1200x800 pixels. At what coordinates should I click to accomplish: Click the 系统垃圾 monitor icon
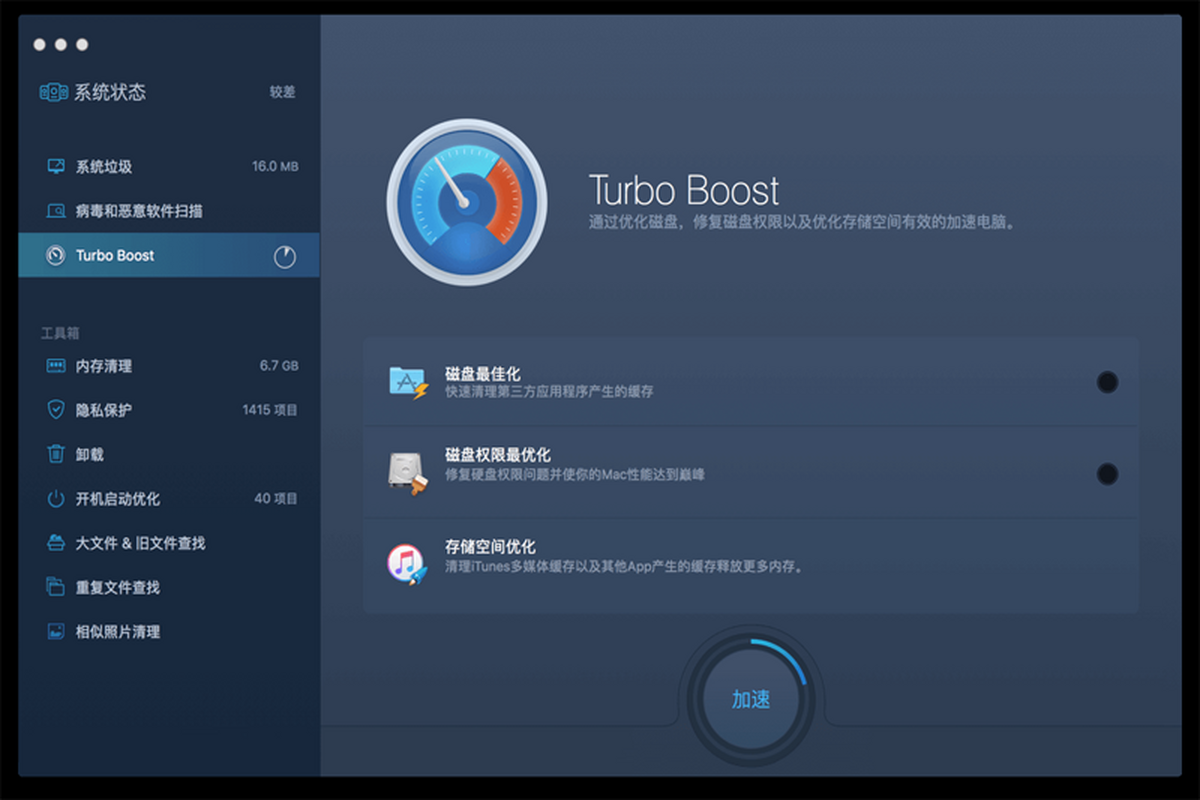point(56,166)
